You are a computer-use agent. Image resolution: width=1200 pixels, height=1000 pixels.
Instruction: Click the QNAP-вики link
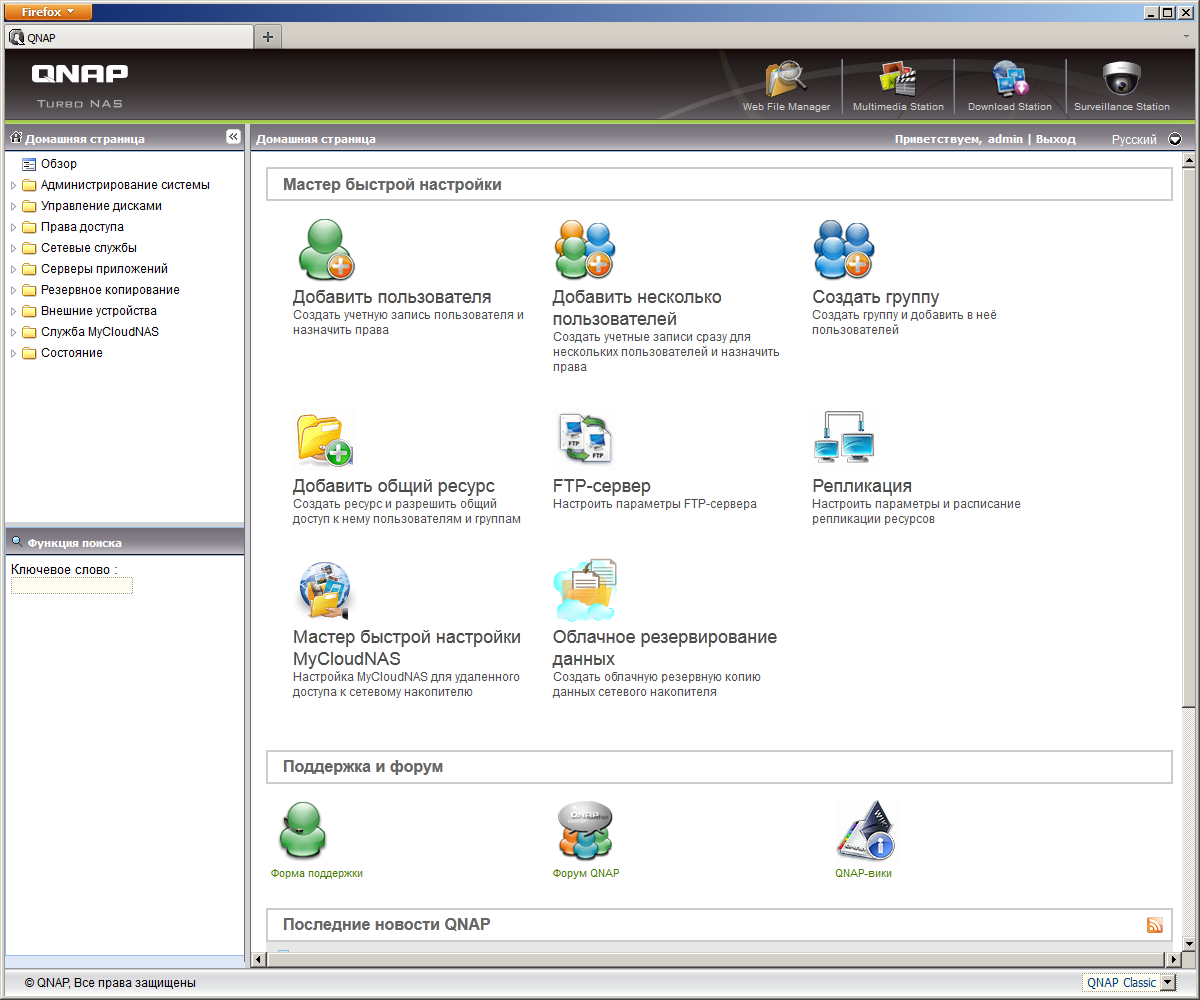click(x=864, y=873)
